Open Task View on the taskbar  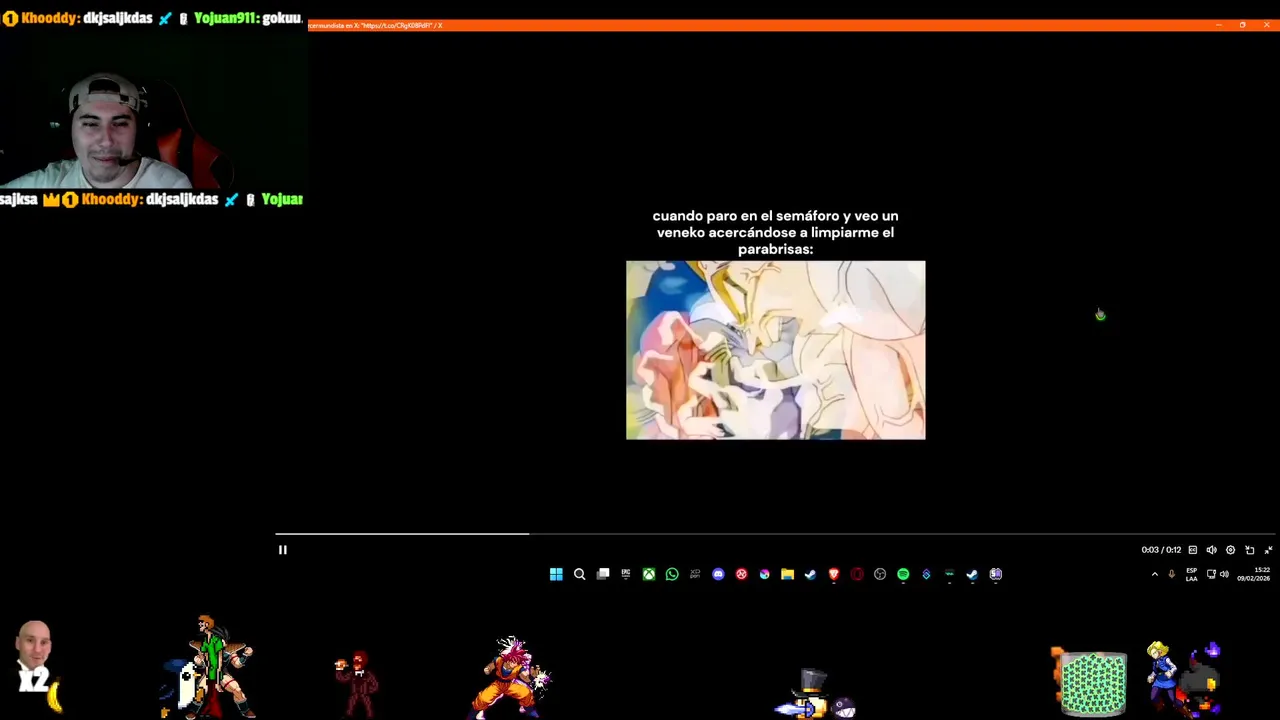[603, 574]
